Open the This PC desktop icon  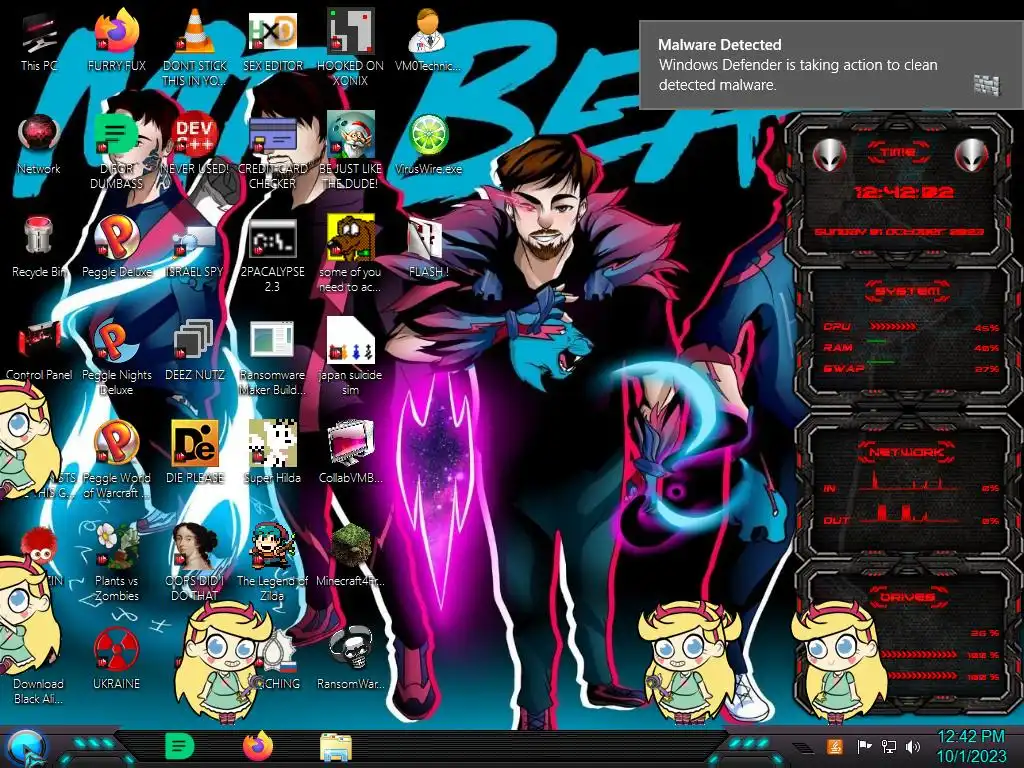point(39,42)
